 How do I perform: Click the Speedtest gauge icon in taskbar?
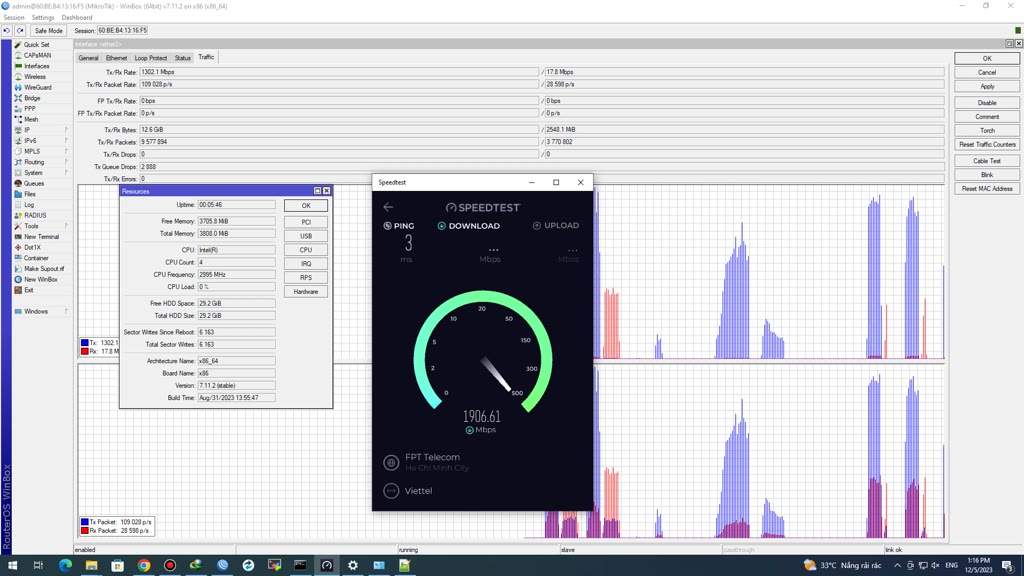(326, 565)
